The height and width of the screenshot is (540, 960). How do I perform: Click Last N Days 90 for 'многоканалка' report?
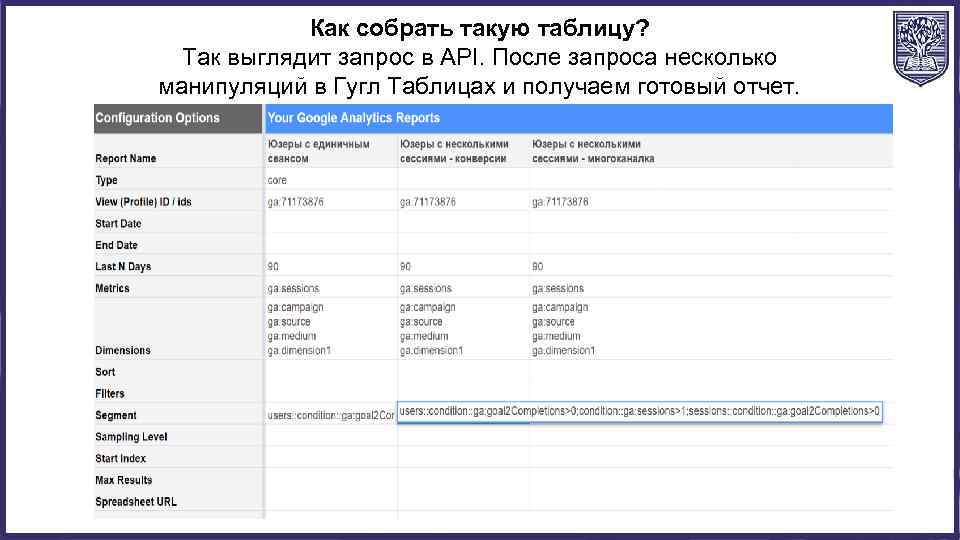coord(538,266)
